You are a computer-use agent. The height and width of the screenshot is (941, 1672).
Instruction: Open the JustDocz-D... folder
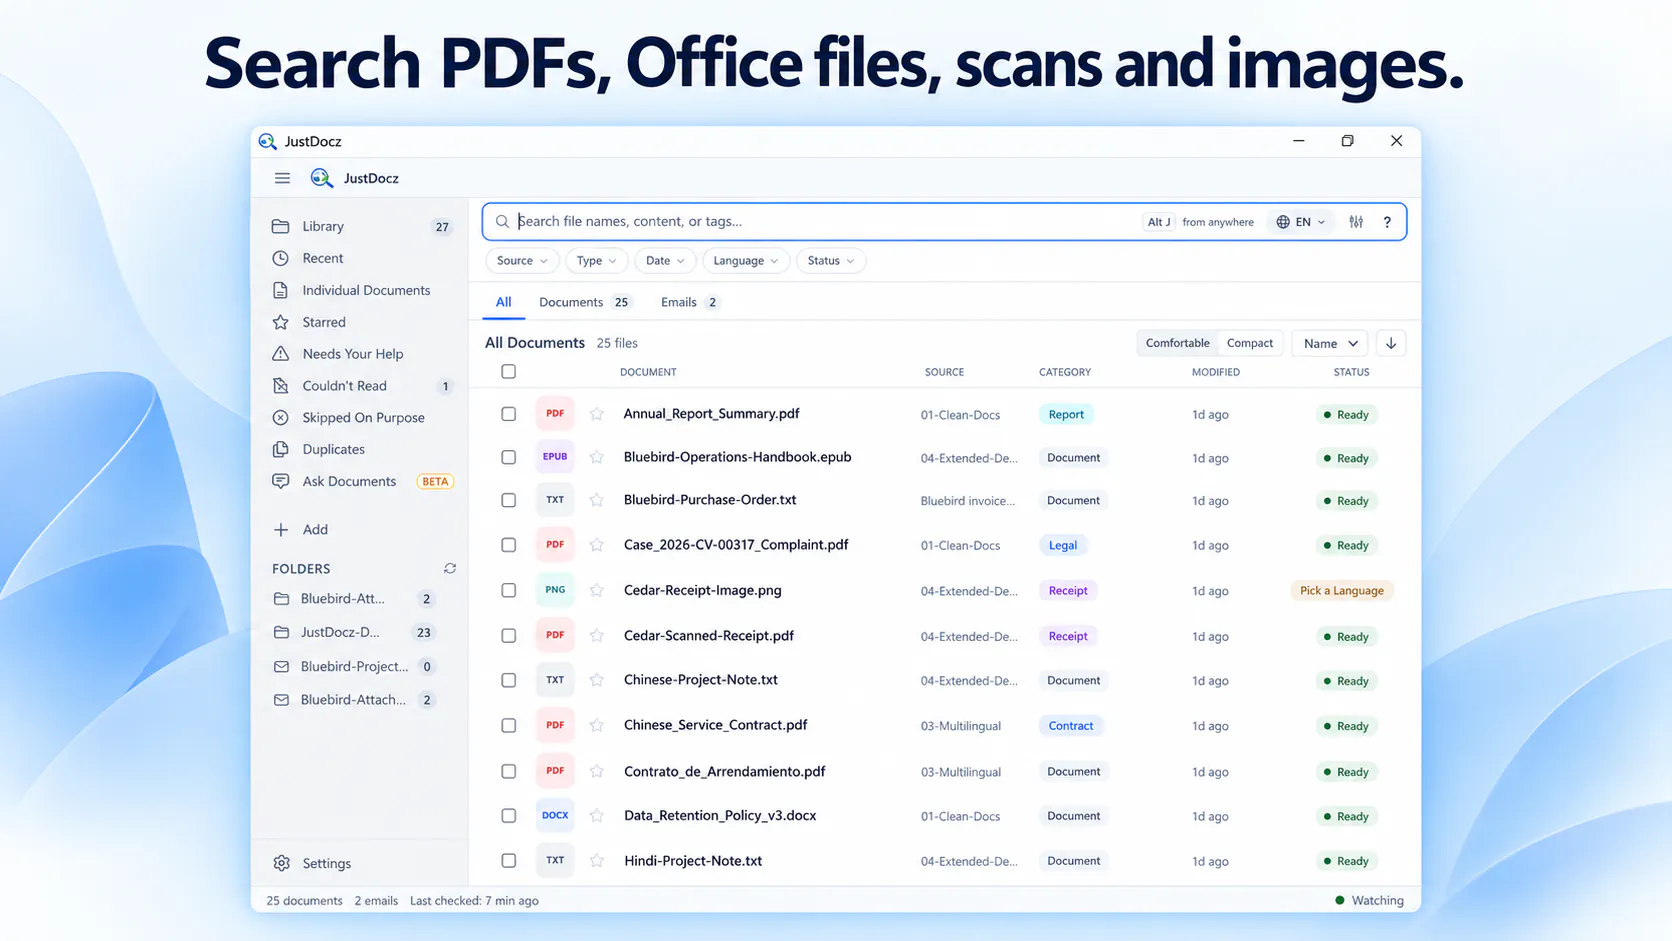pos(355,632)
